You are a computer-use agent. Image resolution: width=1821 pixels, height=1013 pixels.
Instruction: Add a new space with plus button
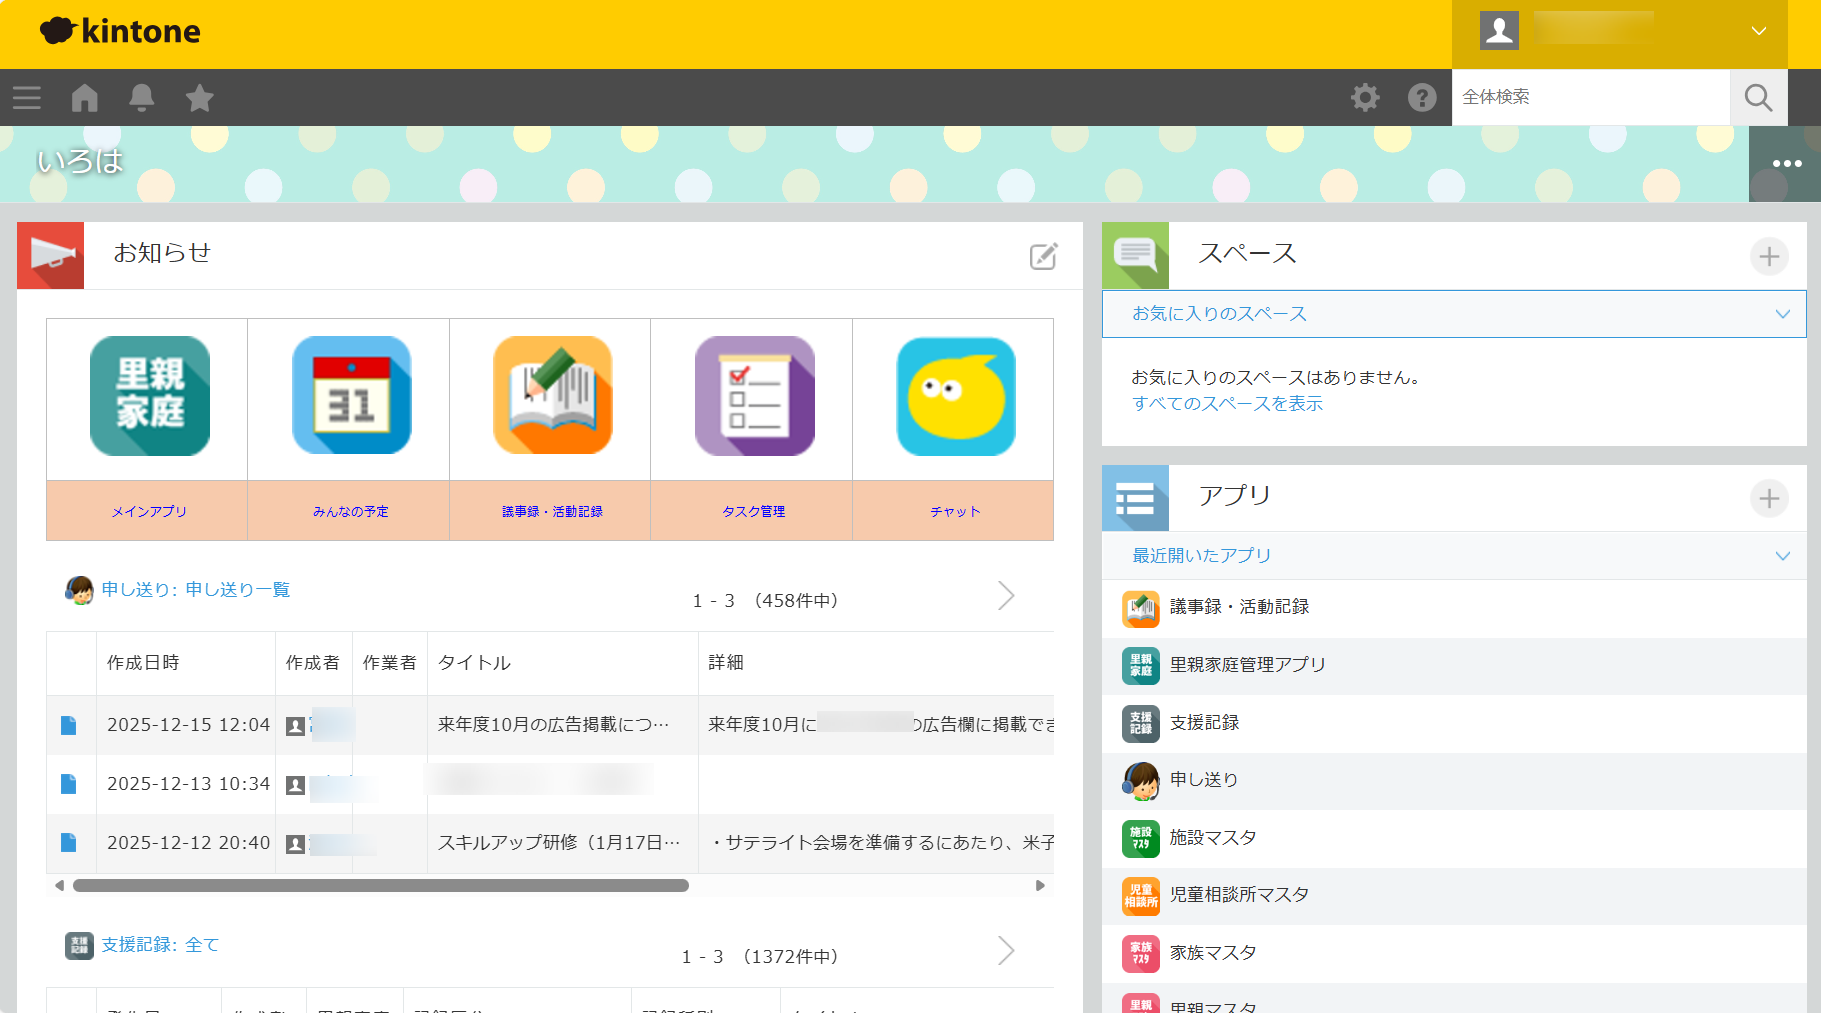[x=1768, y=257]
